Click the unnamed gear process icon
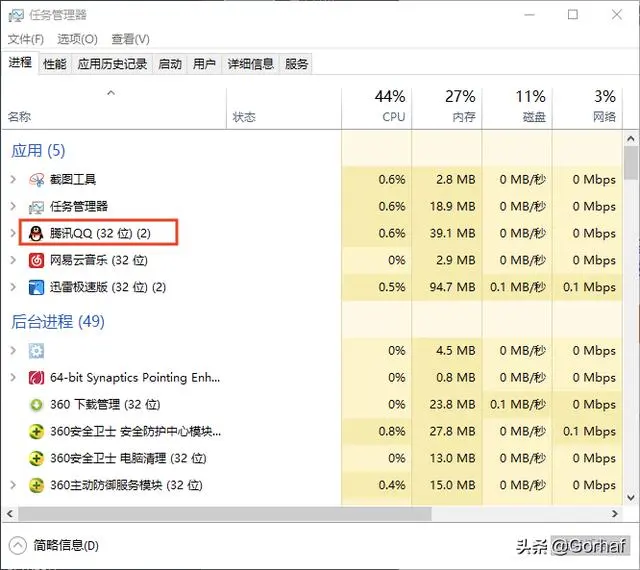Viewport: 640px width, 570px height. click(x=36, y=351)
